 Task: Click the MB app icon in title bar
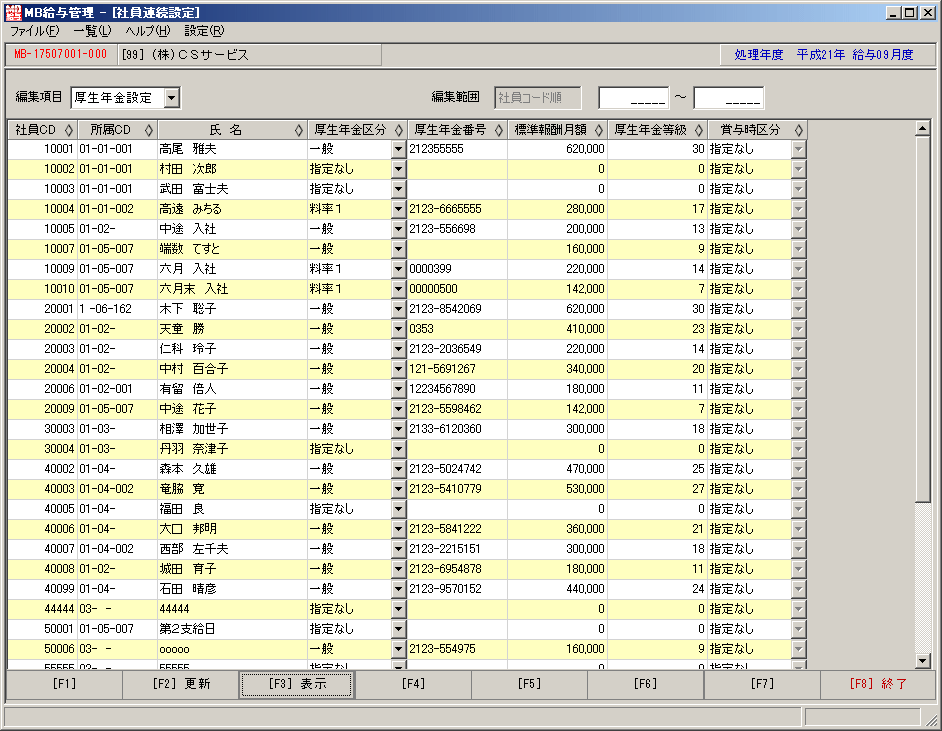pyautogui.click(x=13, y=12)
